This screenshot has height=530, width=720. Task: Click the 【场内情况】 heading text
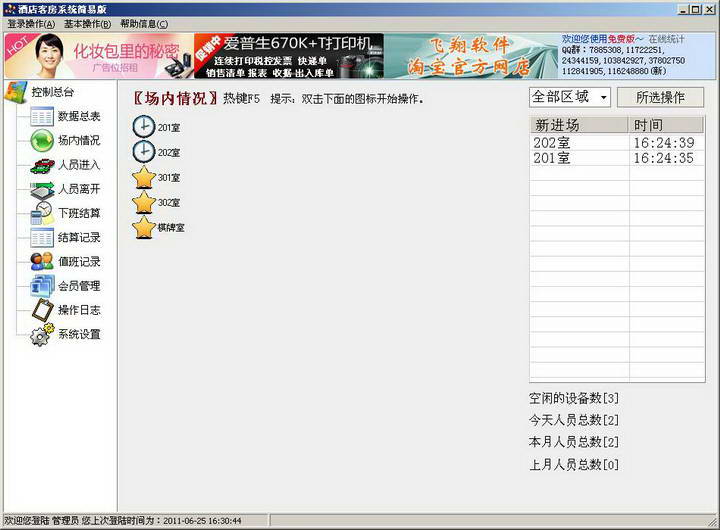175,98
